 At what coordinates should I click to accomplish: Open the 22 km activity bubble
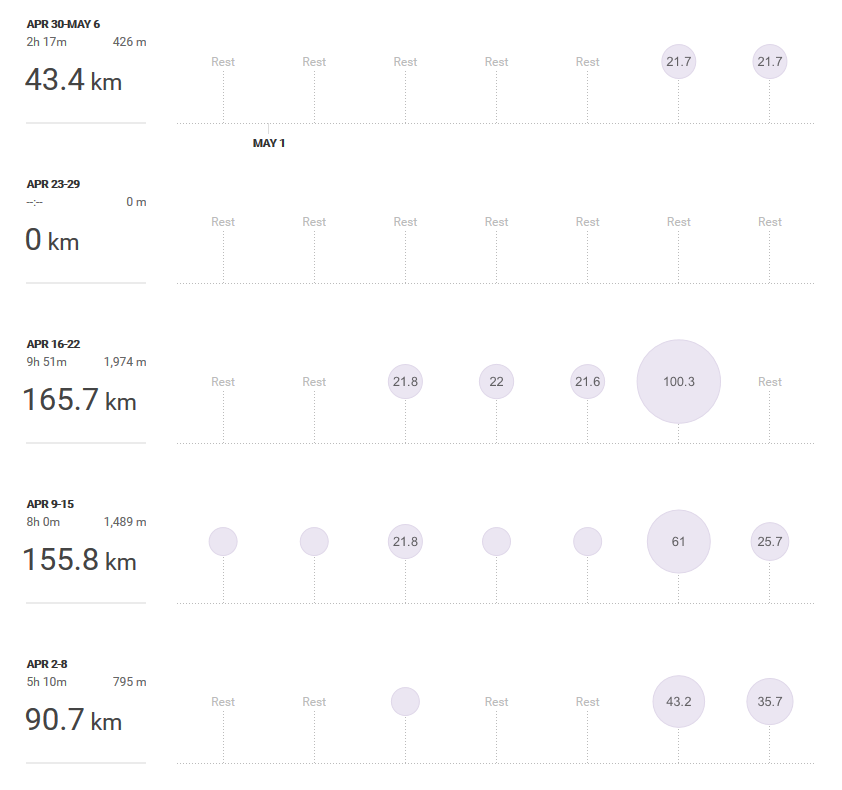click(x=496, y=382)
